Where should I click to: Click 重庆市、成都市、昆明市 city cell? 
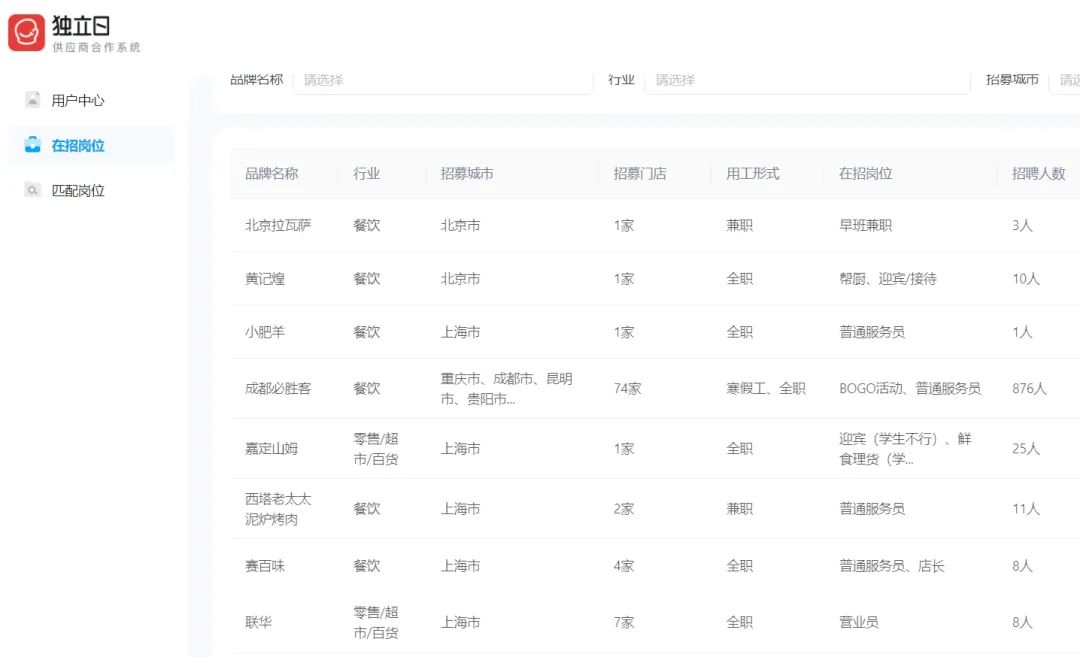(x=507, y=388)
